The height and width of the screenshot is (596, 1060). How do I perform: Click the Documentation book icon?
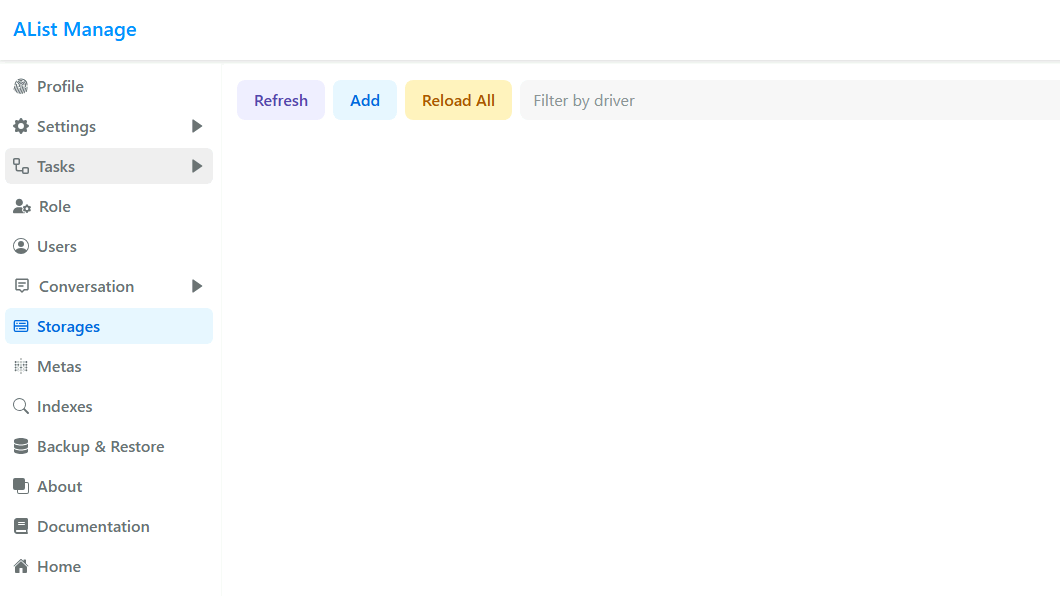21,527
